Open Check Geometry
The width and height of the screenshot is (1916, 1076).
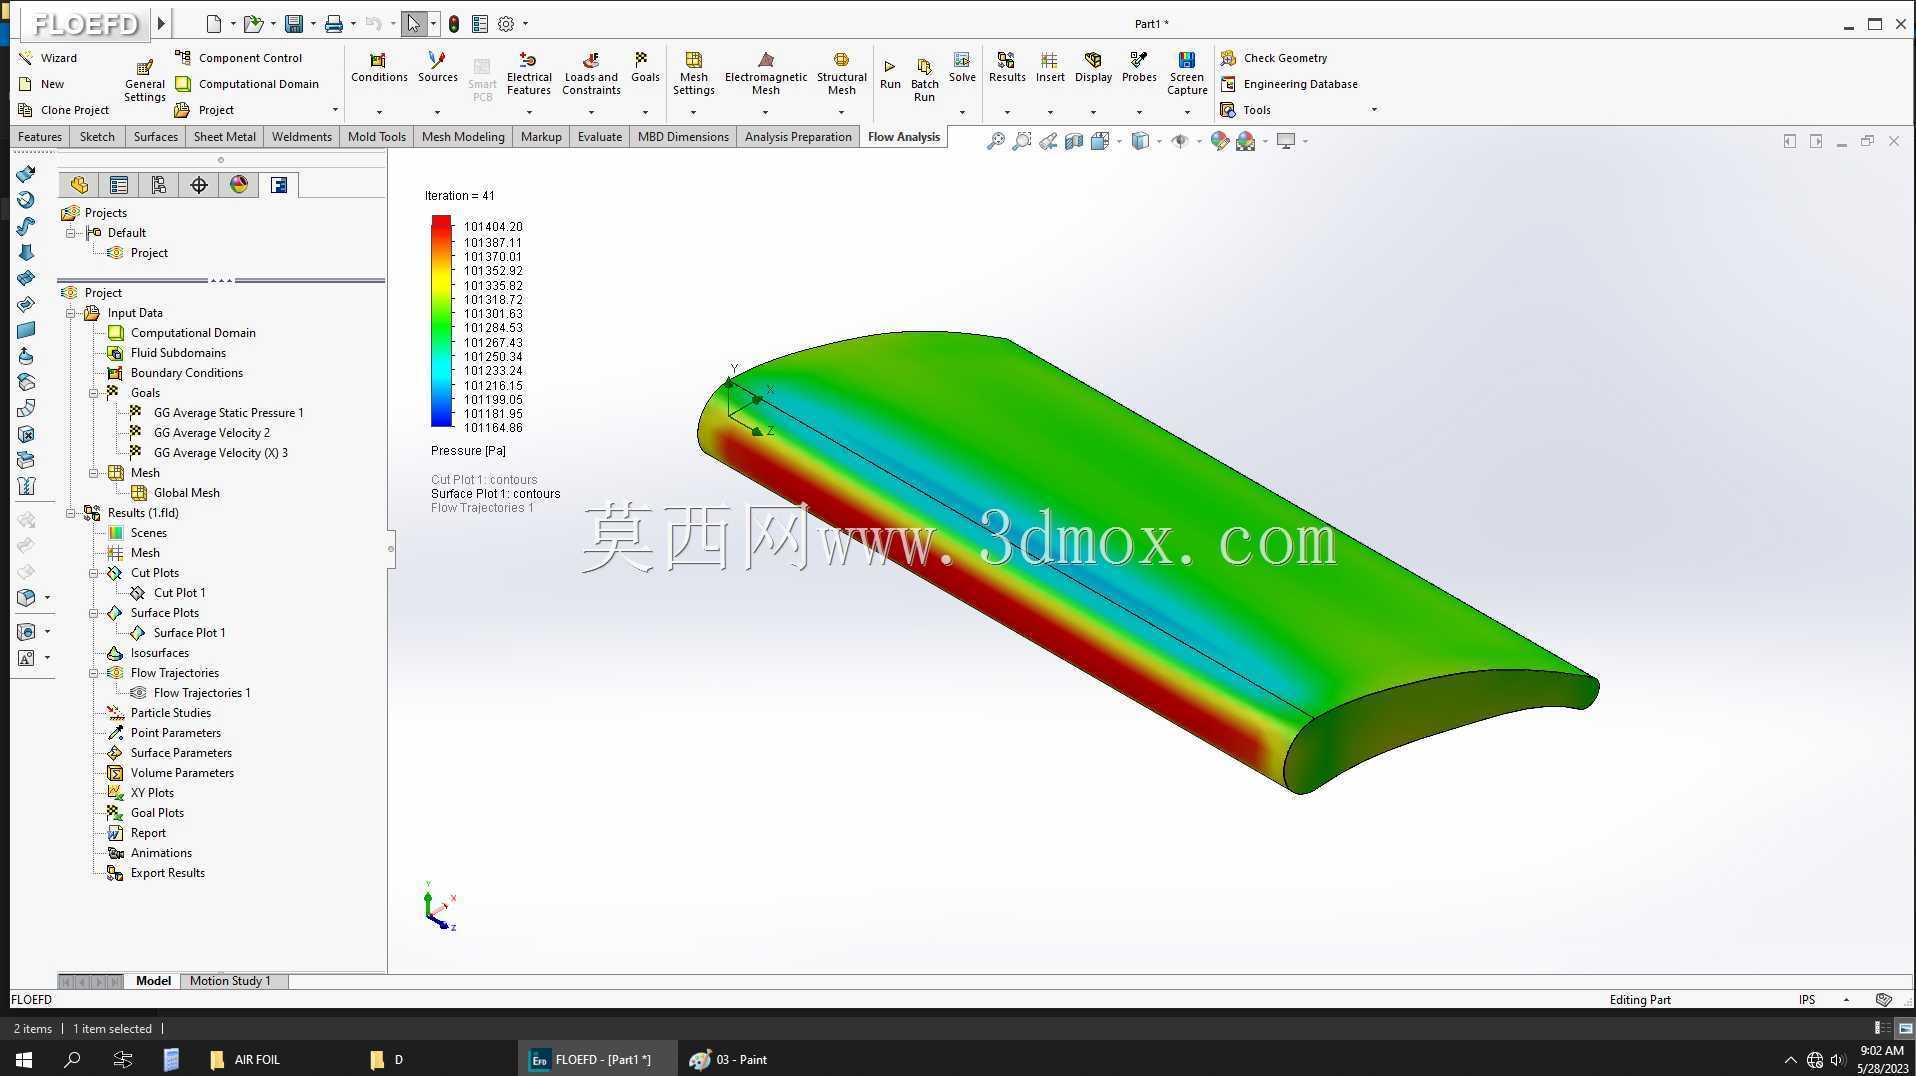click(1274, 58)
